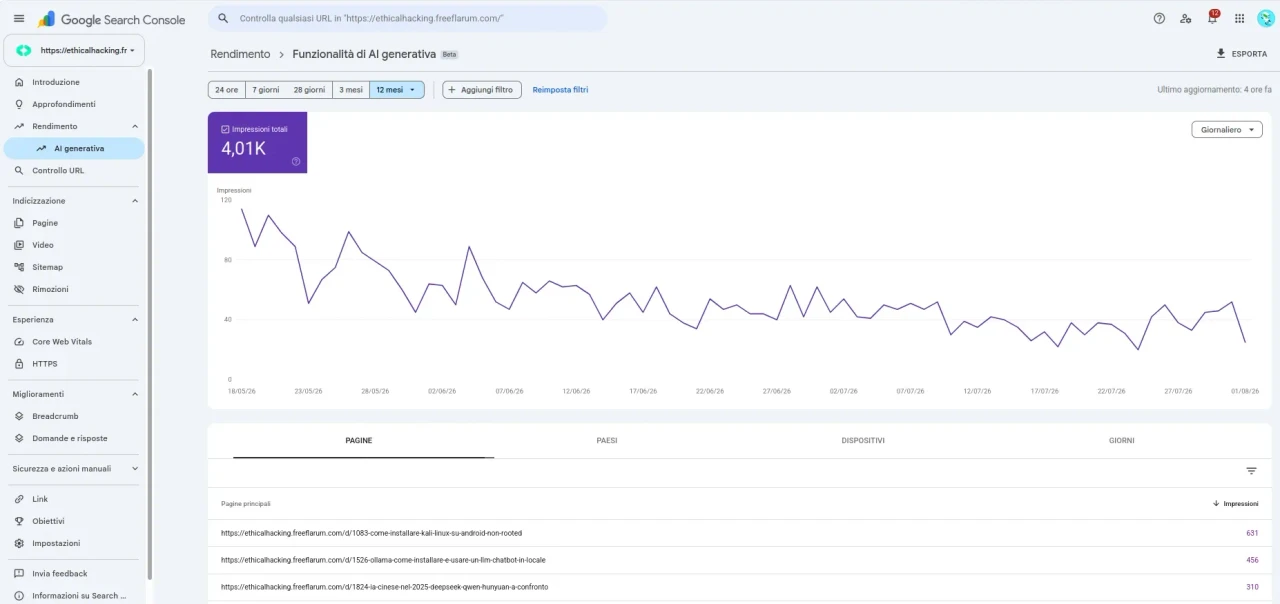1280x604 pixels.
Task: Click the Aggiungi filtro button
Action: [482, 90]
